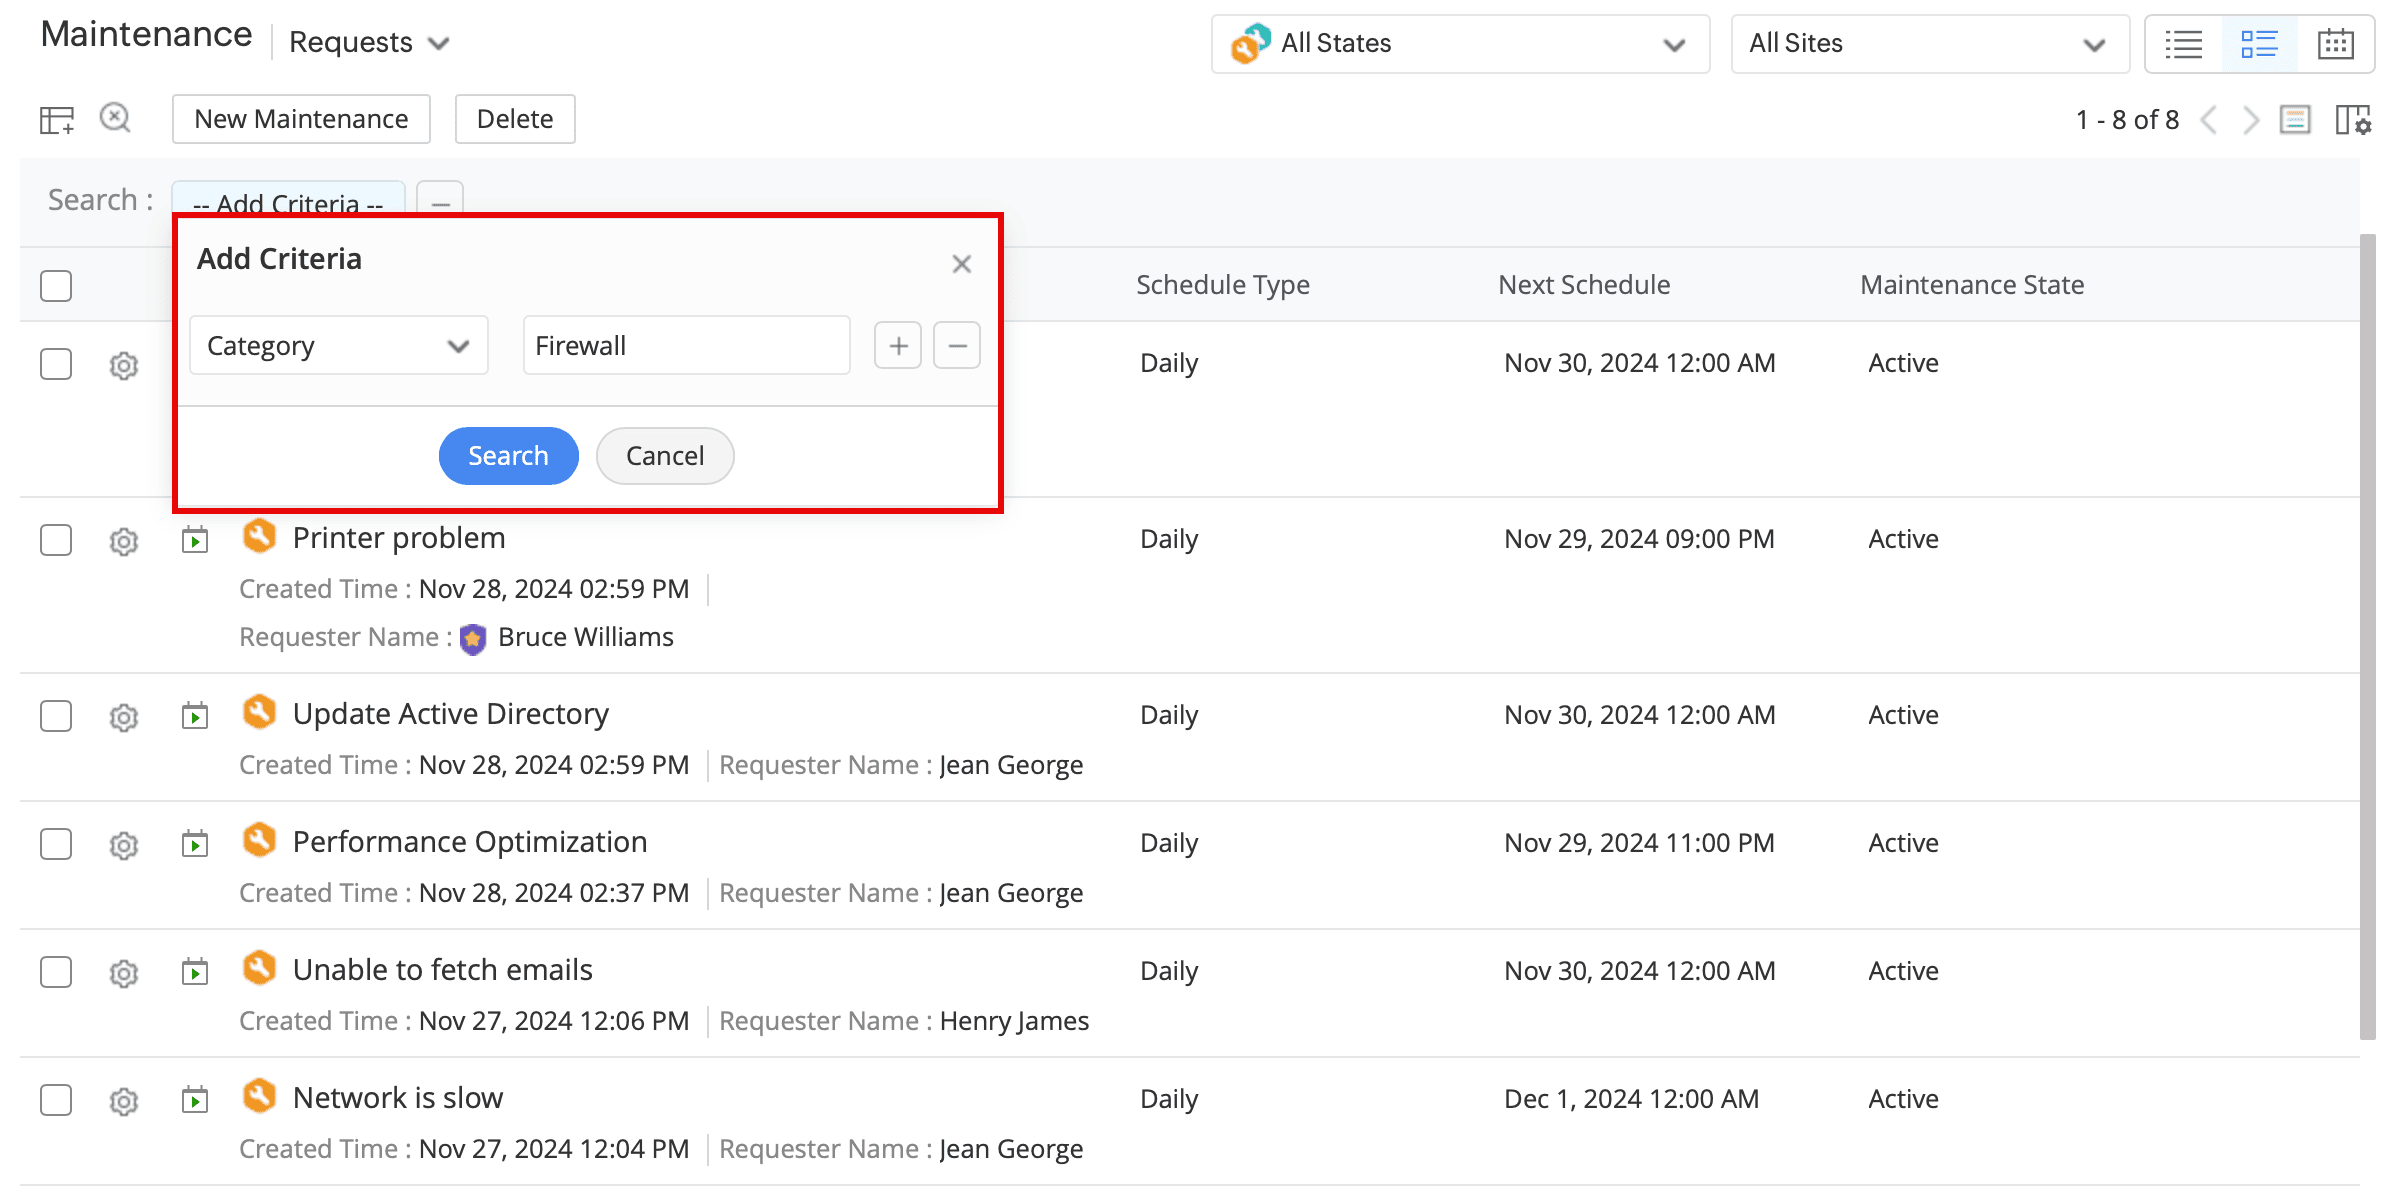Viewport: 2384px width, 1198px height.
Task: Check the Update Active Directory checkbox
Action: (56, 716)
